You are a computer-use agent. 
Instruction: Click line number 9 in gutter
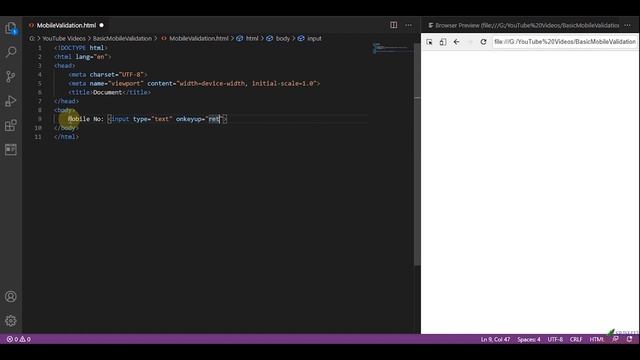click(40, 119)
